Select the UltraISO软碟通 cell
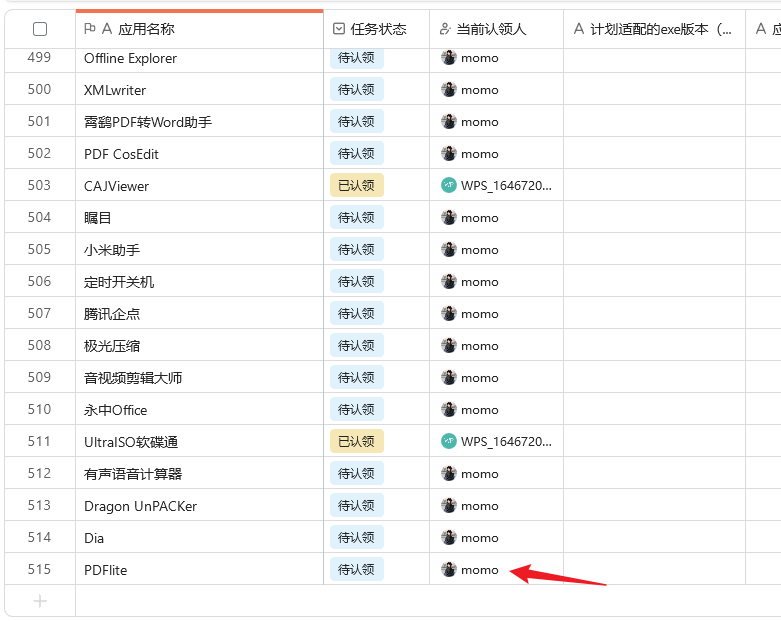Image resolution: width=781 pixels, height=621 pixels. click(x=199, y=442)
